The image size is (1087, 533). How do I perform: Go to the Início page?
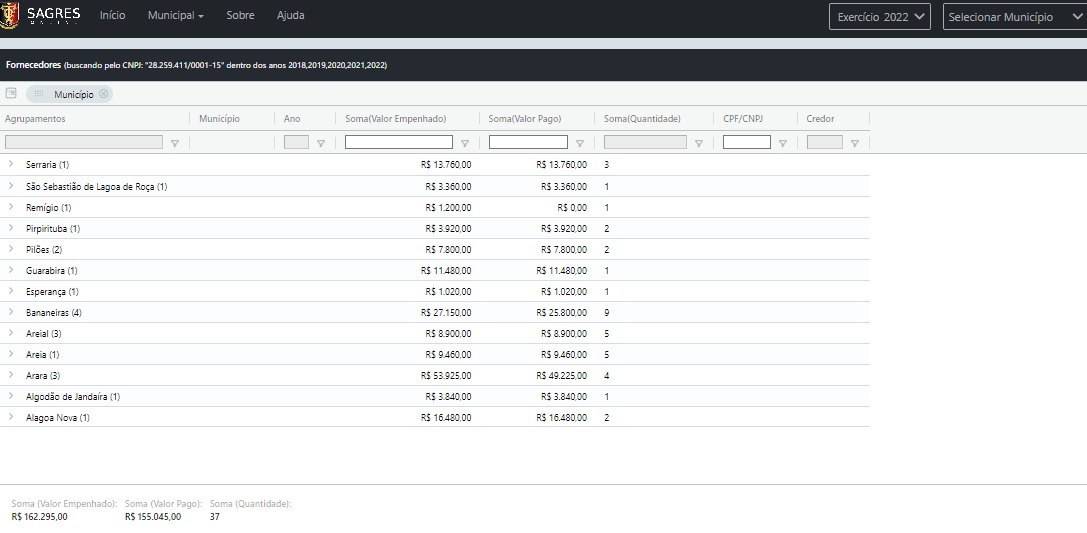113,16
